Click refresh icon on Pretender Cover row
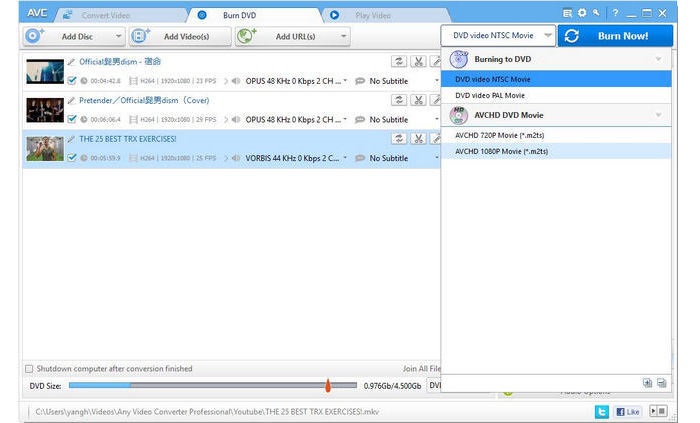This screenshot has width=700, height=423. coord(399,100)
